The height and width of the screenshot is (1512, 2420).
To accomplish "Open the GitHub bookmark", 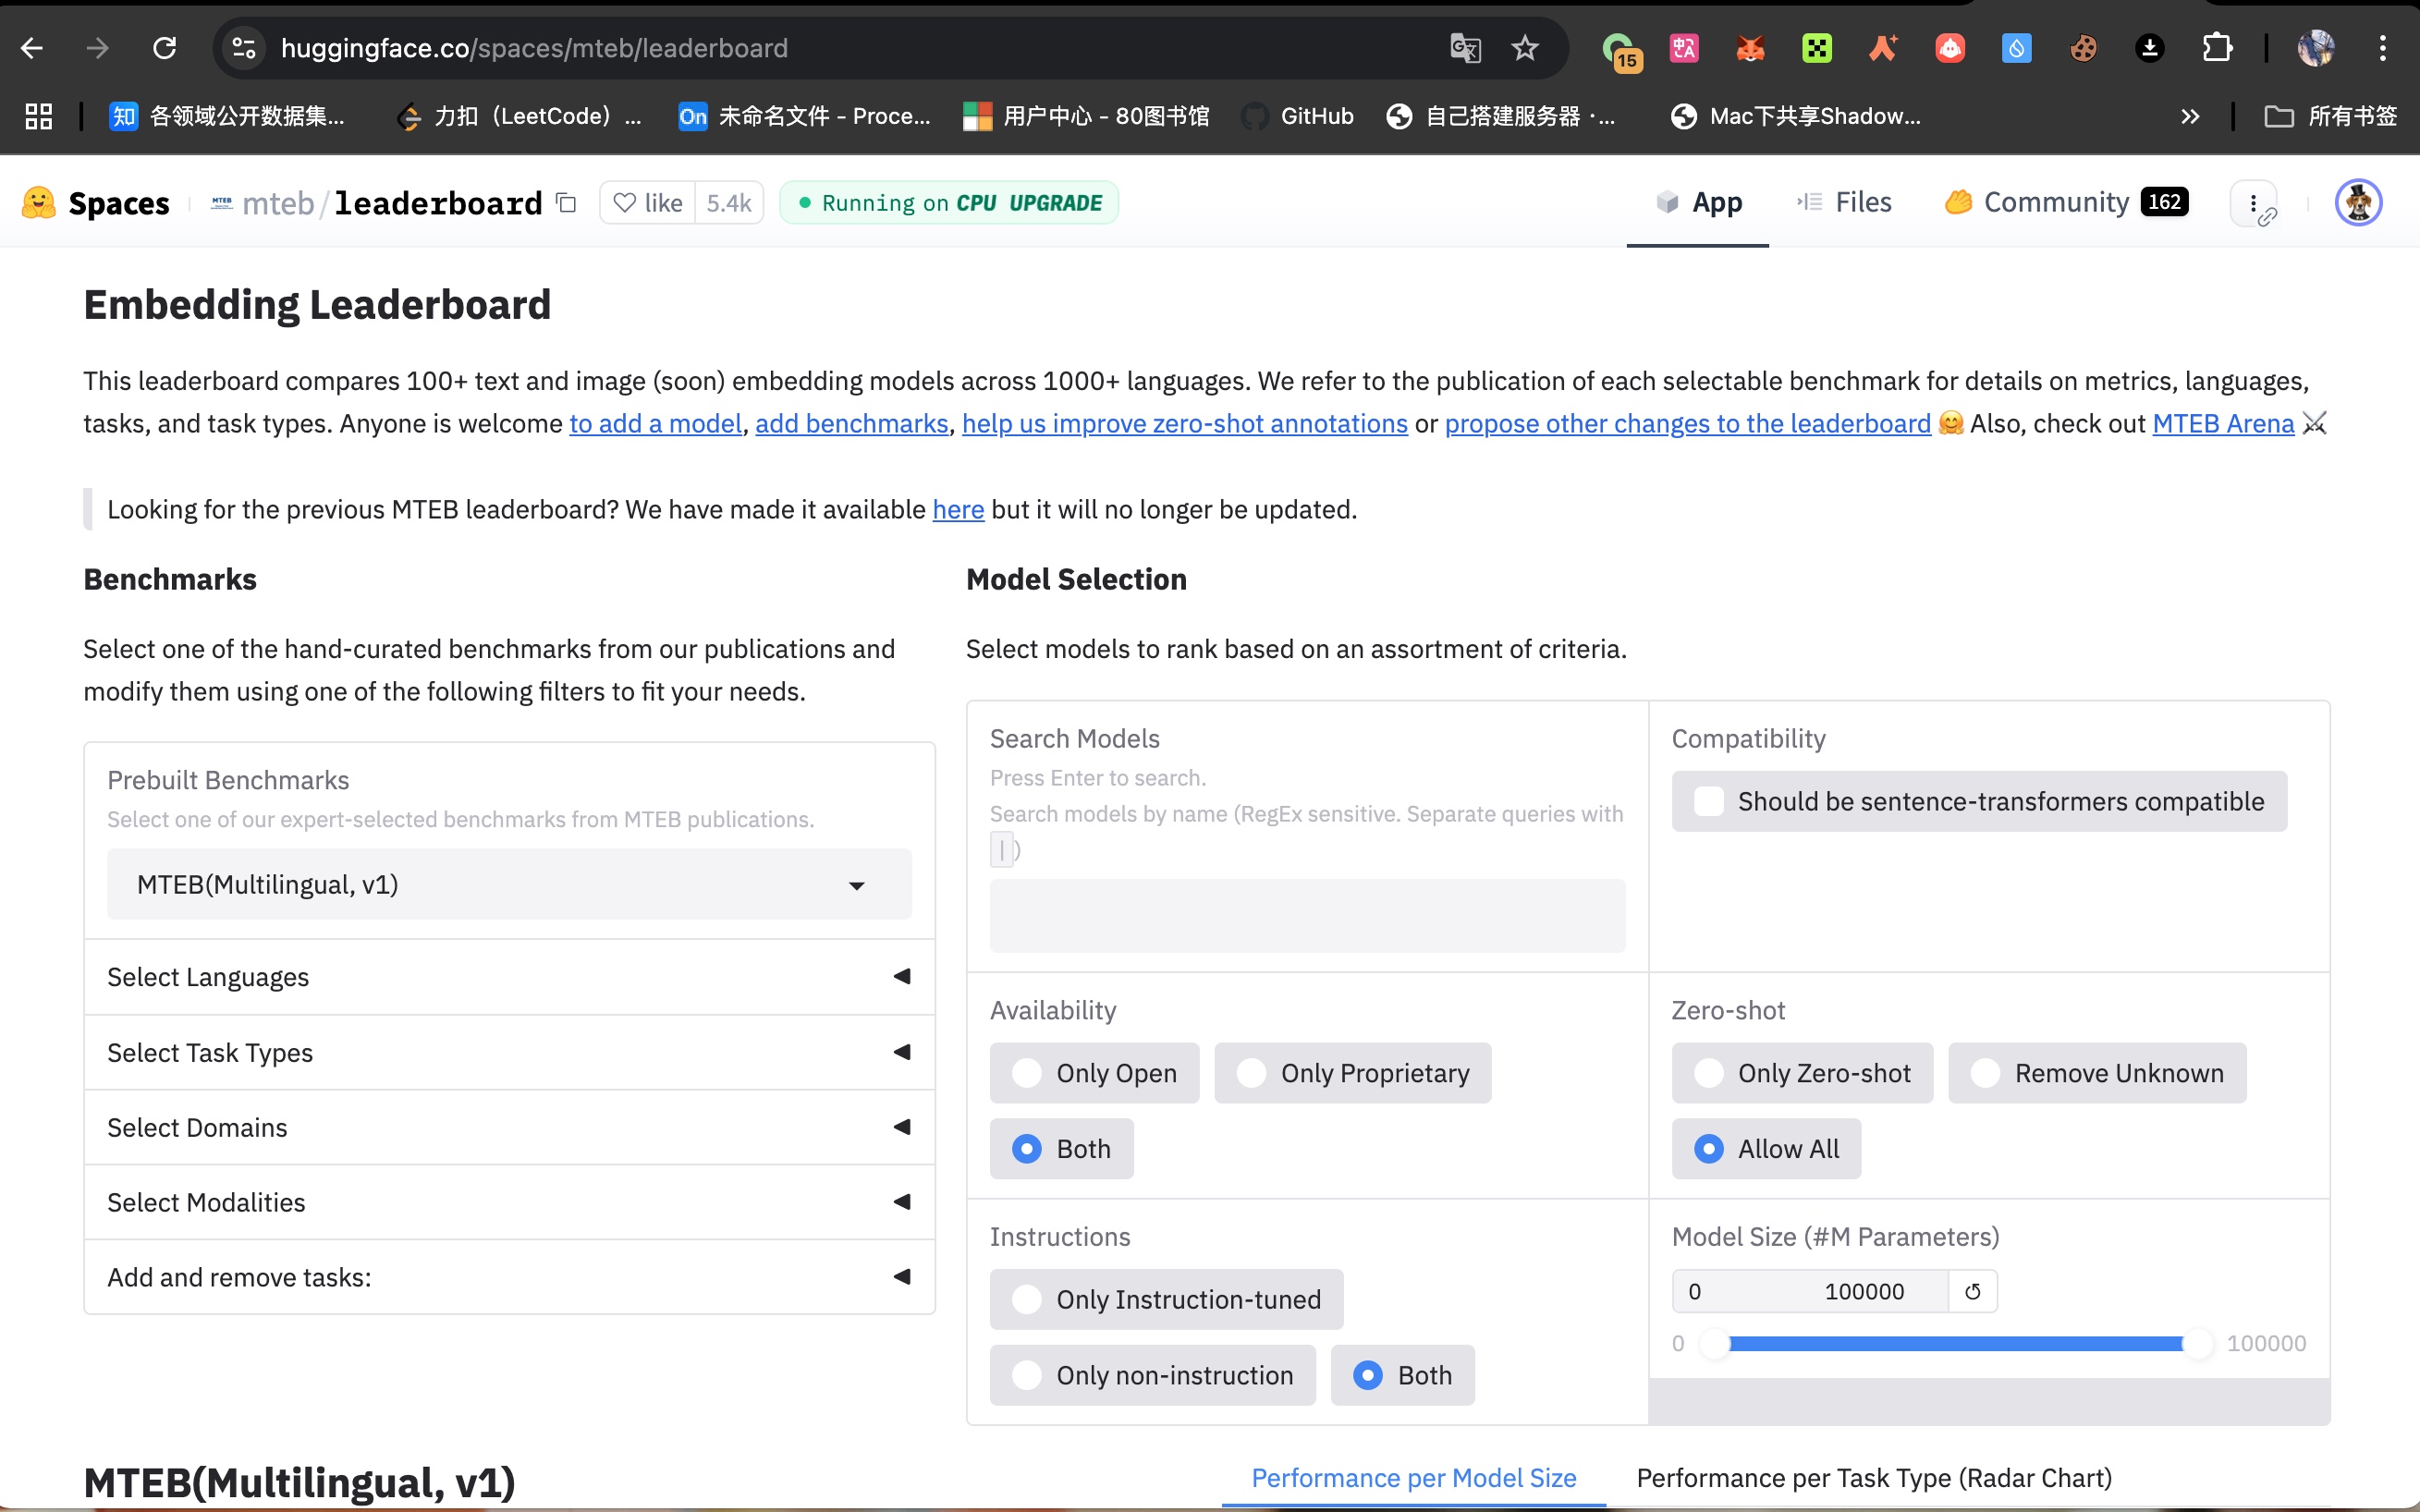I will [1297, 116].
